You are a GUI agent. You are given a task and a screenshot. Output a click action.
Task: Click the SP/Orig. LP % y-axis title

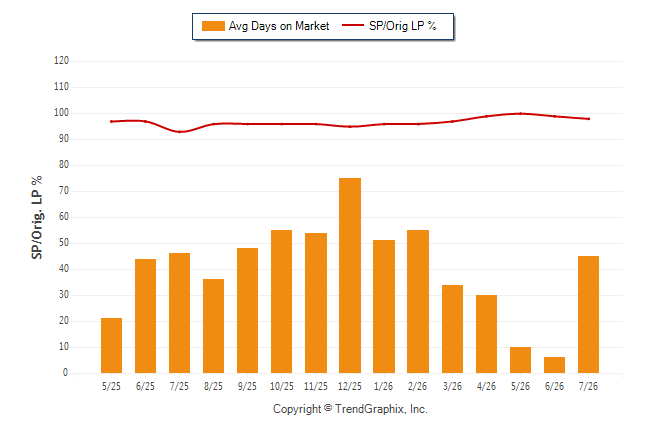[37, 217]
